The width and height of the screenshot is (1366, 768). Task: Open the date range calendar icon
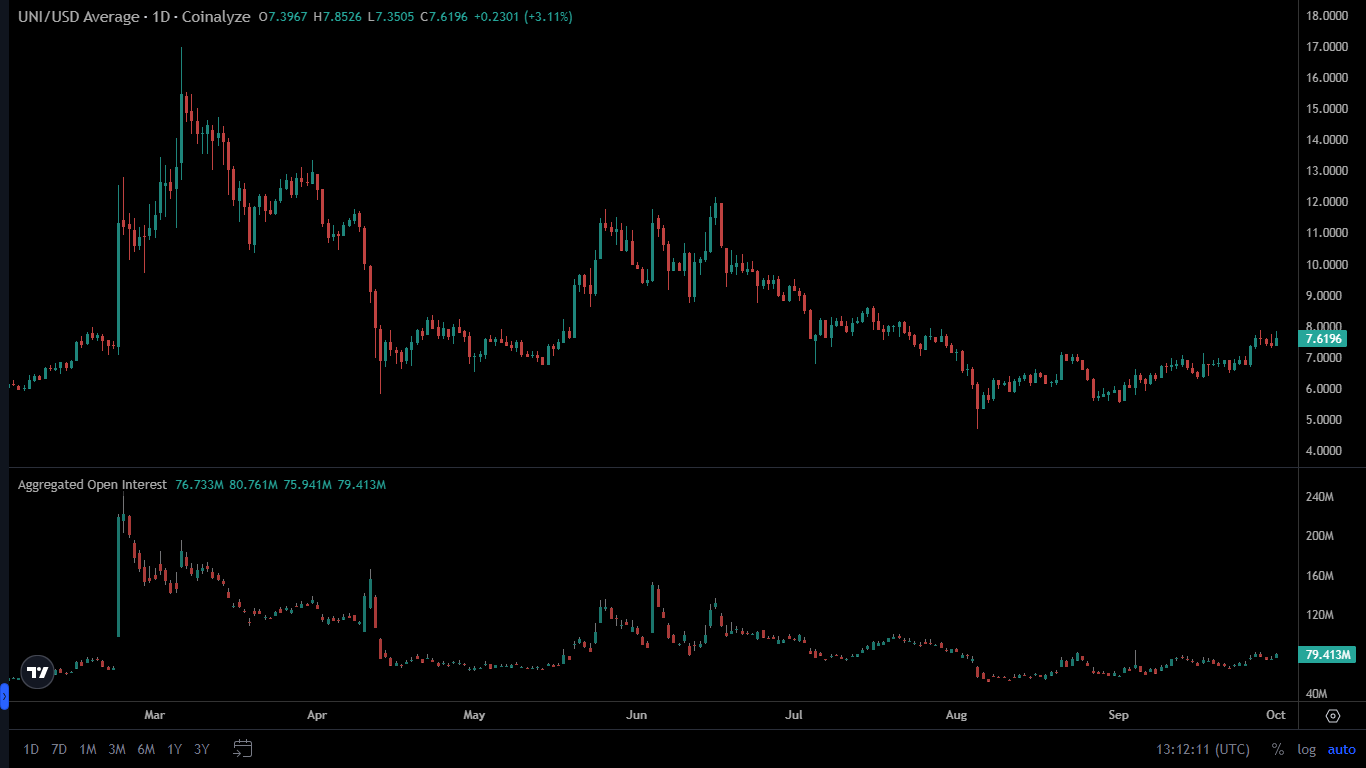click(242, 748)
